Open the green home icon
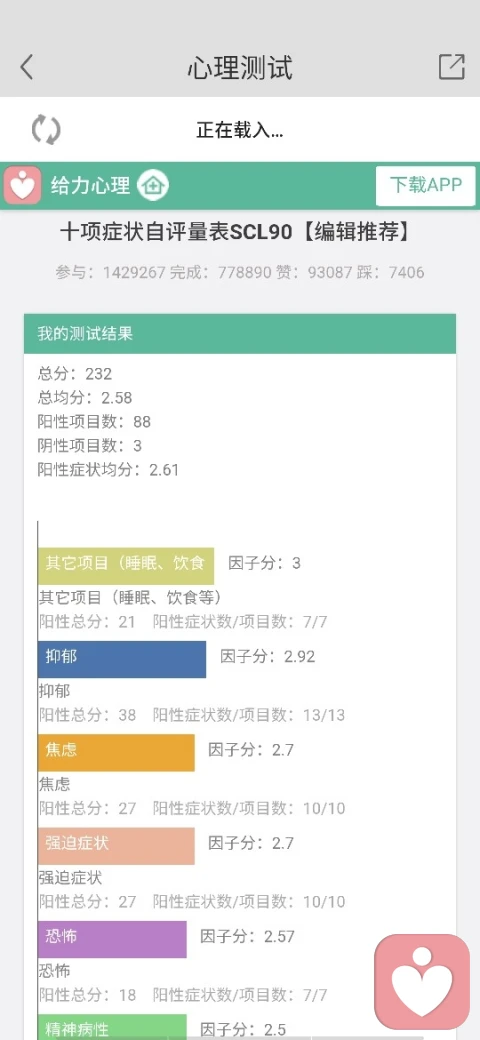The image size is (480, 1040). (153, 185)
